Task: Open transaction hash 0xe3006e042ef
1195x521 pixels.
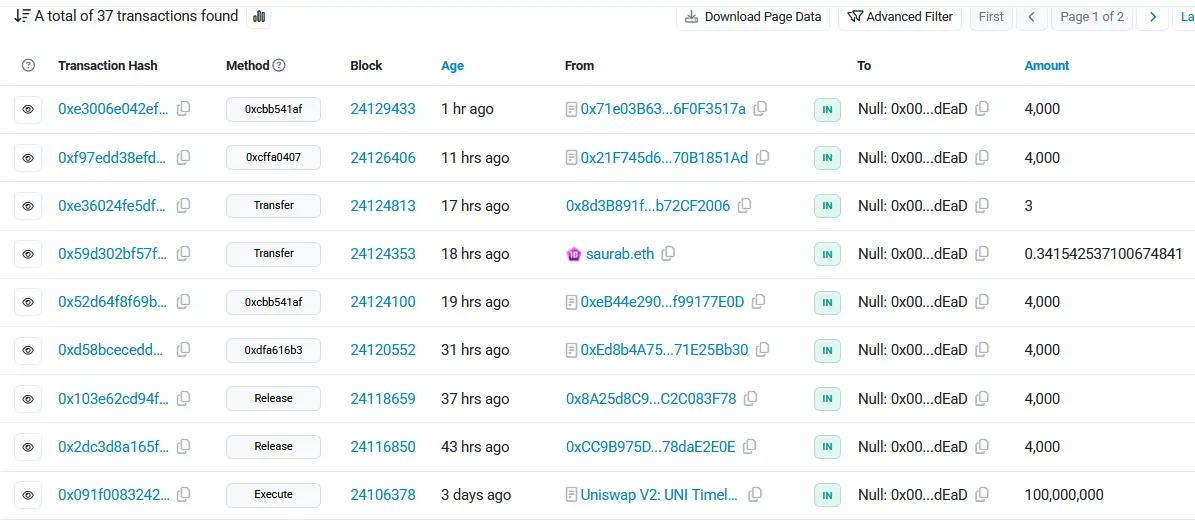Action: 114,109
